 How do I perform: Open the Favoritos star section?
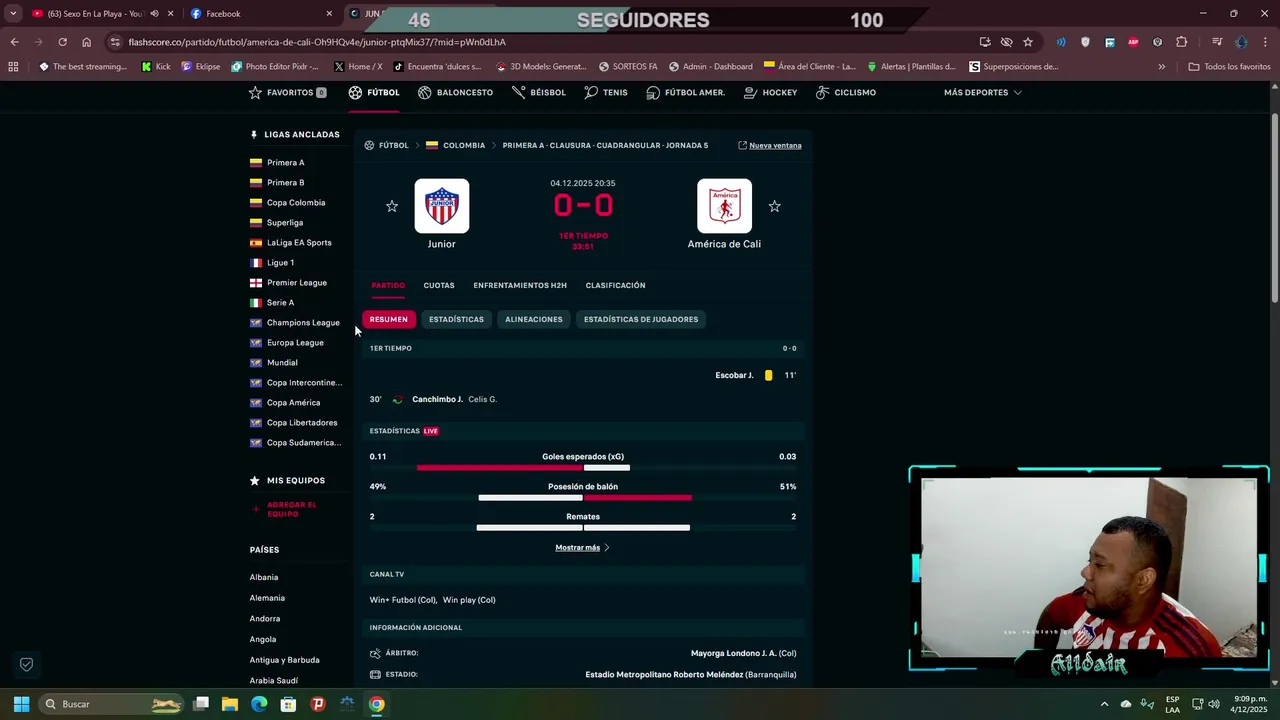287,92
